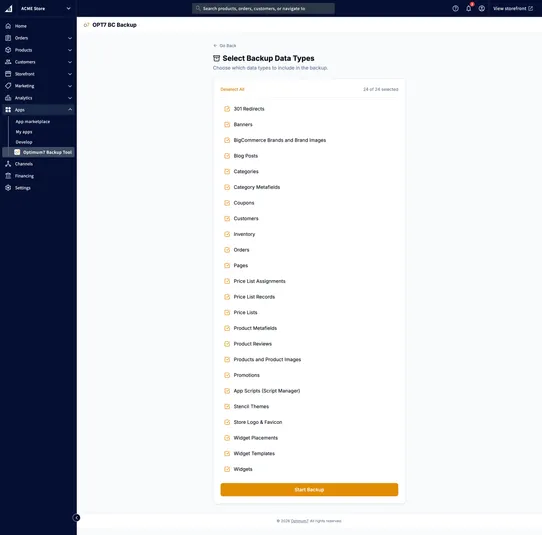Toggle the Inventory checkbox

pyautogui.click(x=227, y=234)
